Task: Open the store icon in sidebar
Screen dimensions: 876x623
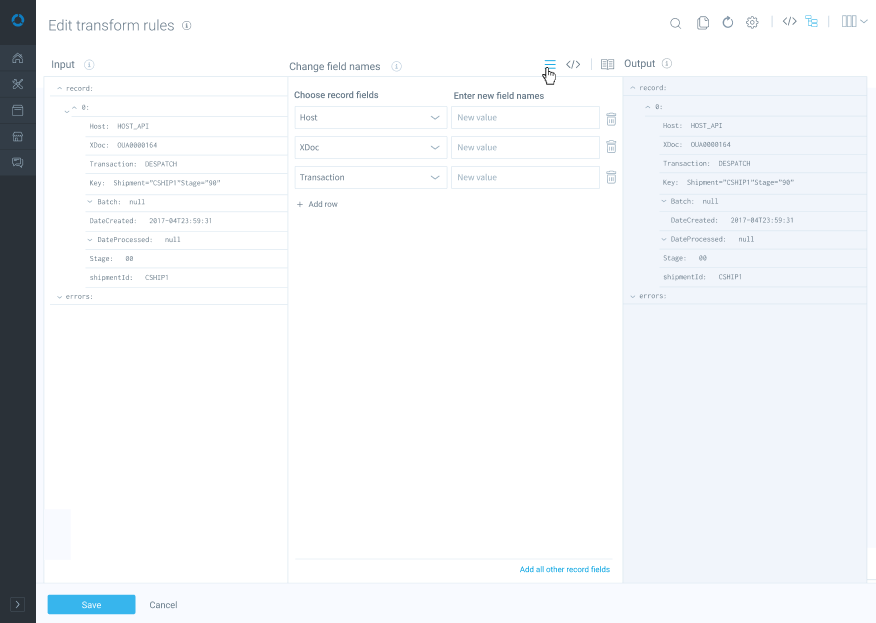Action: click(17, 136)
